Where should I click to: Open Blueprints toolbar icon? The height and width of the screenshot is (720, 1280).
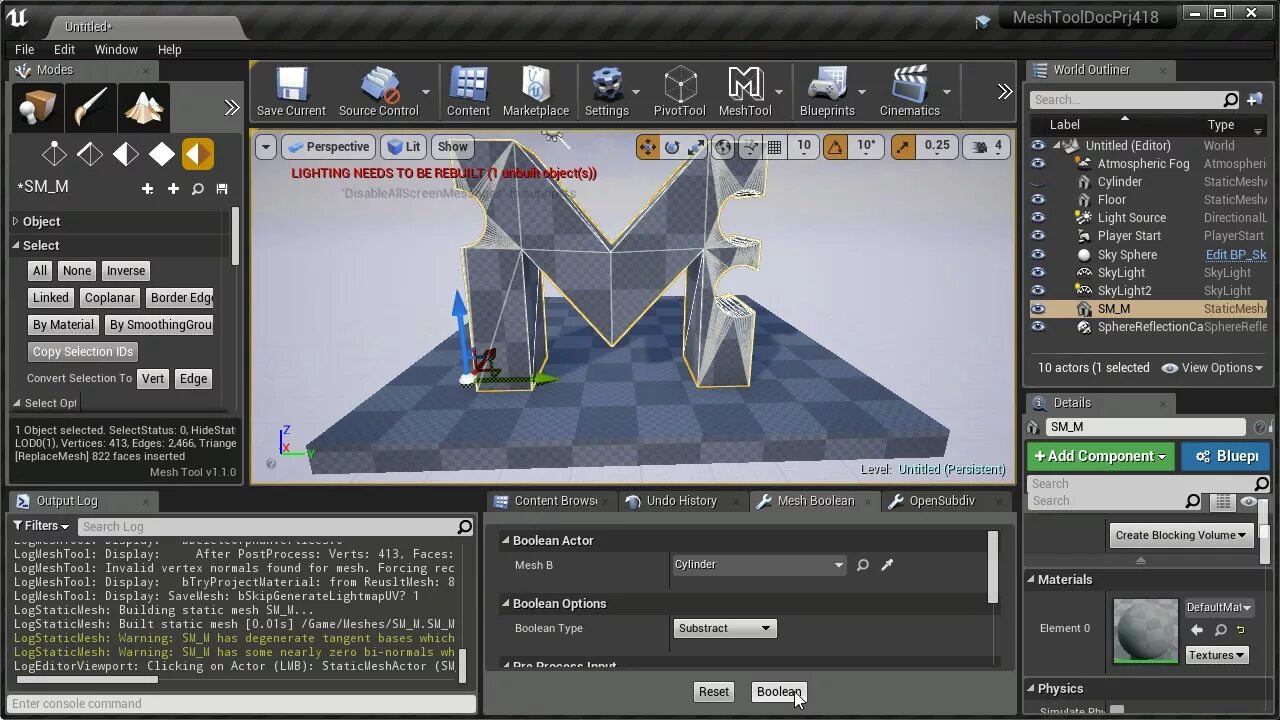[827, 92]
